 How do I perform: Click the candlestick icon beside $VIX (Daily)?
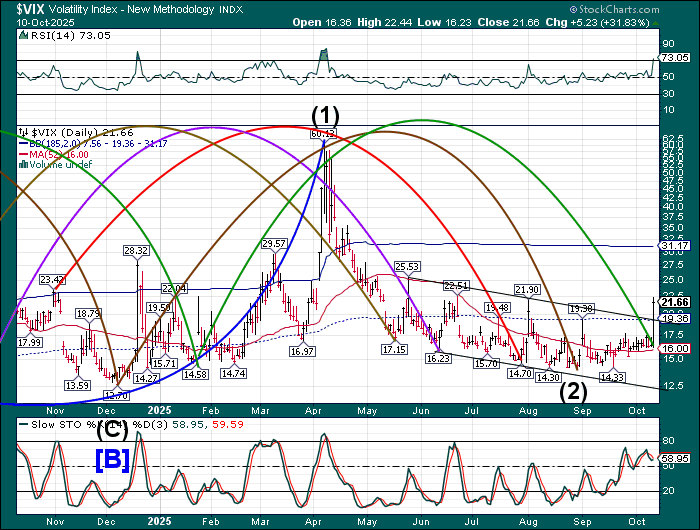coord(25,132)
